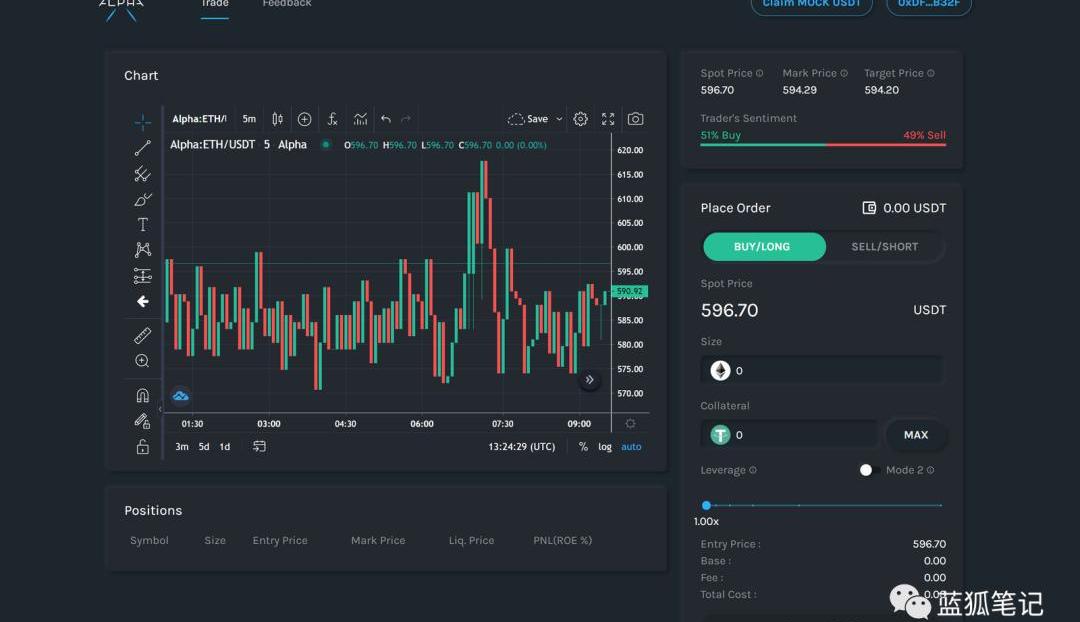Select the SELL/SHORT tab
Image resolution: width=1080 pixels, height=622 pixels.
point(884,247)
